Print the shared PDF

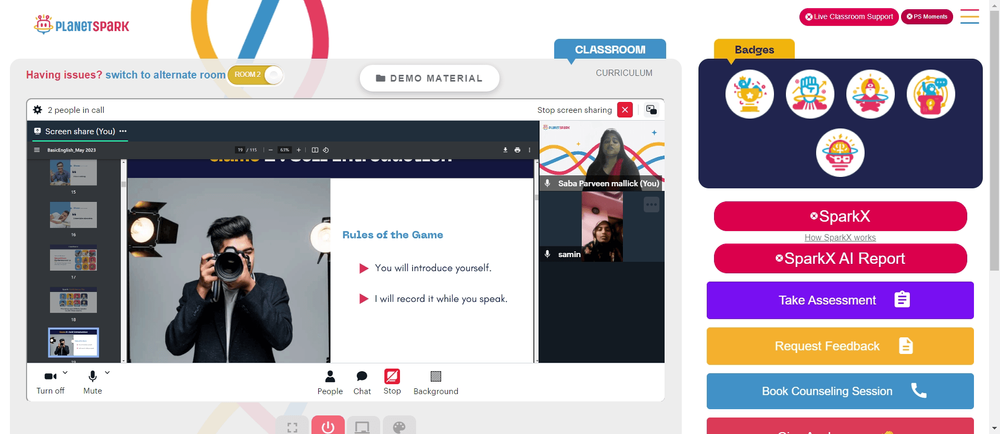(x=517, y=150)
